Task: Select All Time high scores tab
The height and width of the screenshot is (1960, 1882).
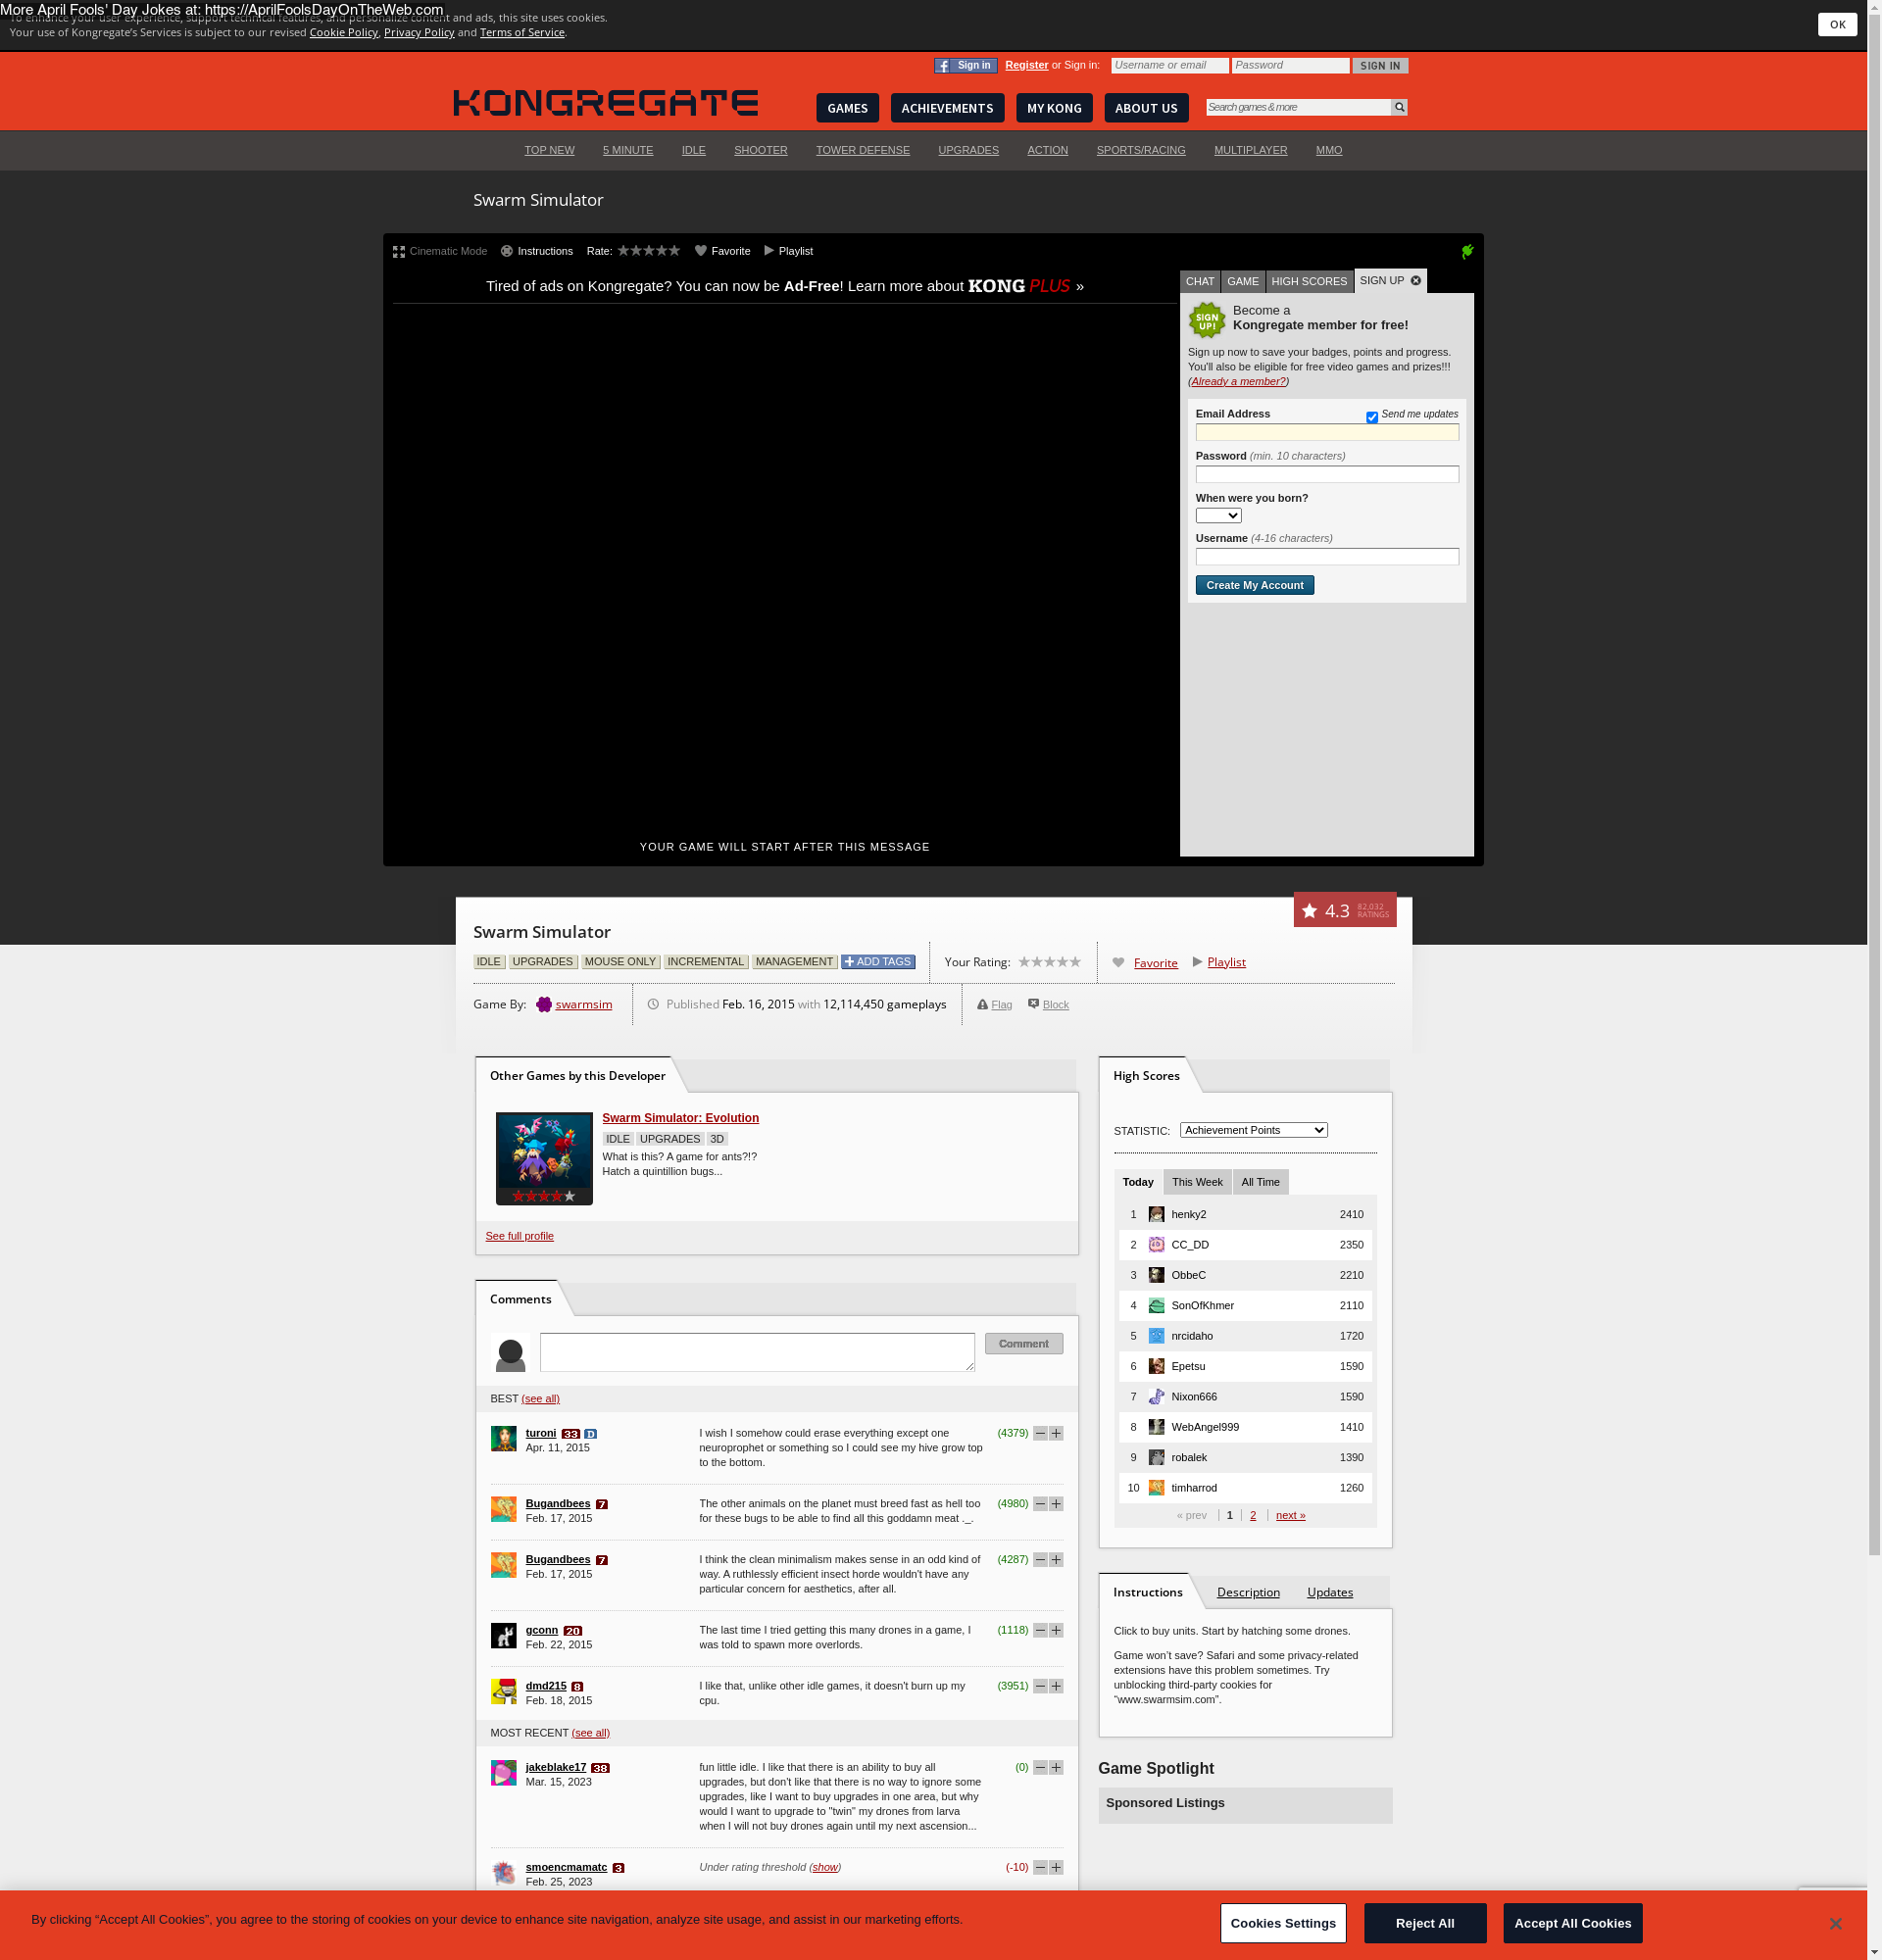Action: [x=1260, y=1182]
